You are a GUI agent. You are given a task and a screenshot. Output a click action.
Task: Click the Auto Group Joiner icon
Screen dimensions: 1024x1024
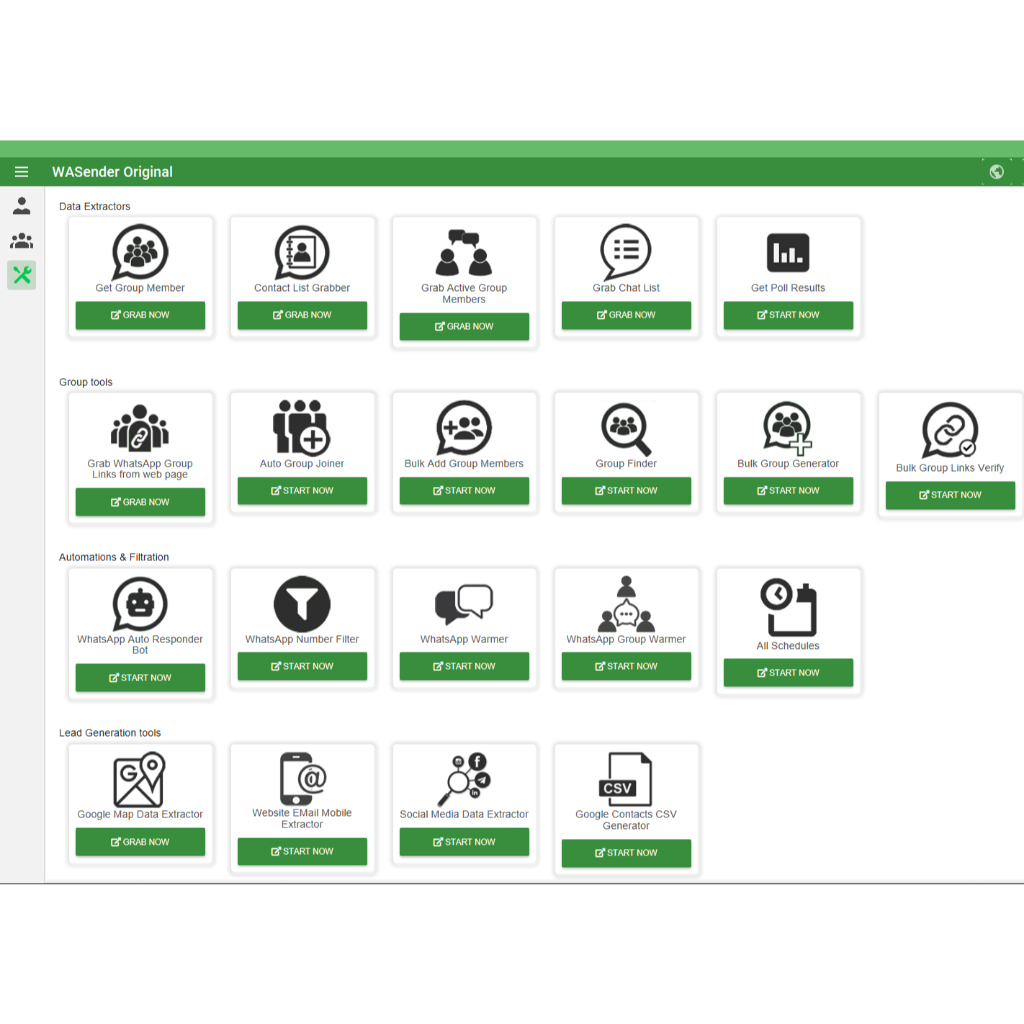[x=301, y=427]
